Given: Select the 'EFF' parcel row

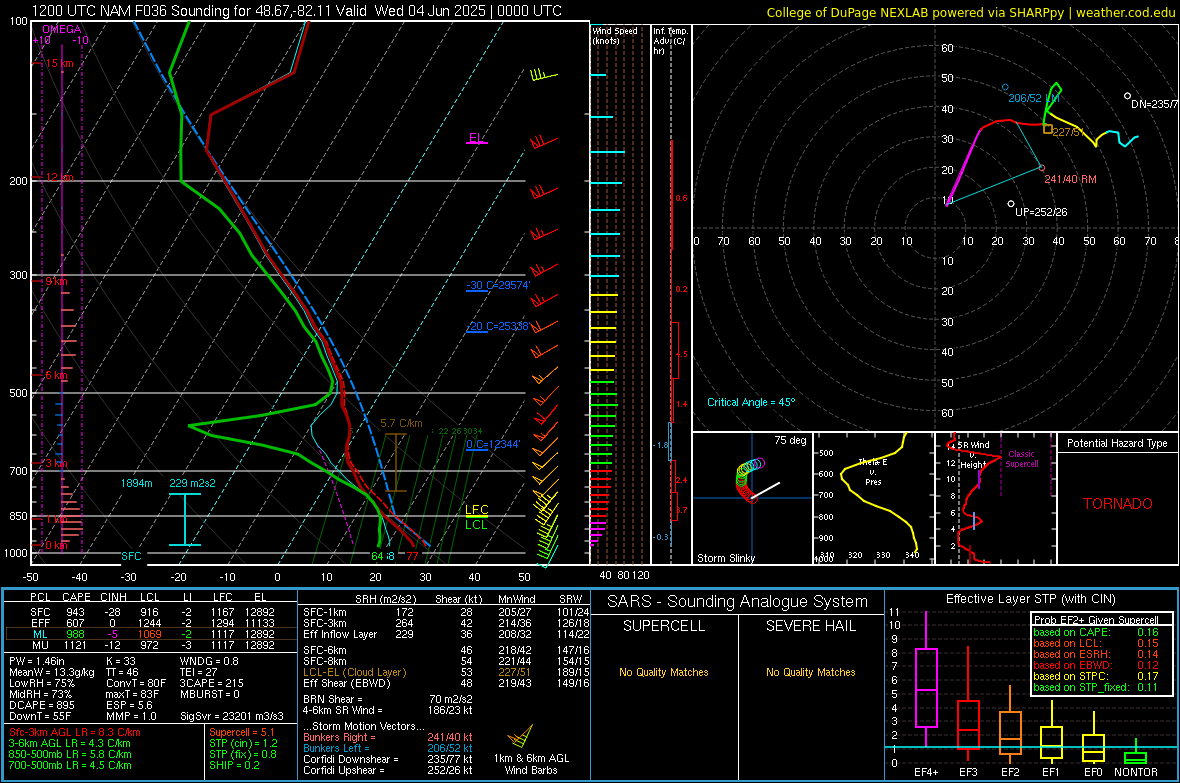Looking at the screenshot, I should coord(151,623).
